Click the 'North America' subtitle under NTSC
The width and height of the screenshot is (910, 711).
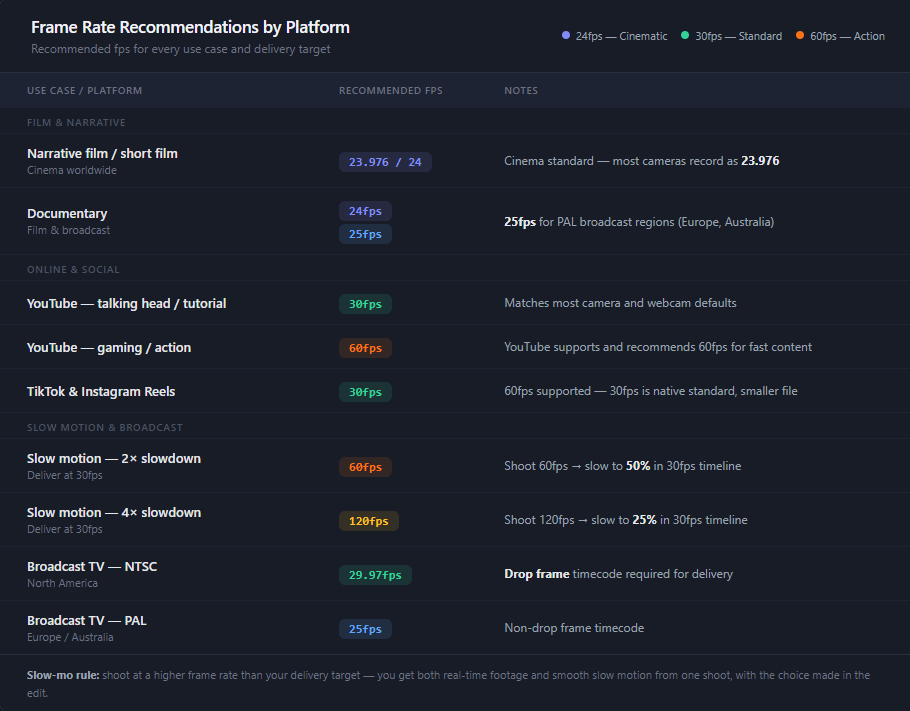pos(62,583)
